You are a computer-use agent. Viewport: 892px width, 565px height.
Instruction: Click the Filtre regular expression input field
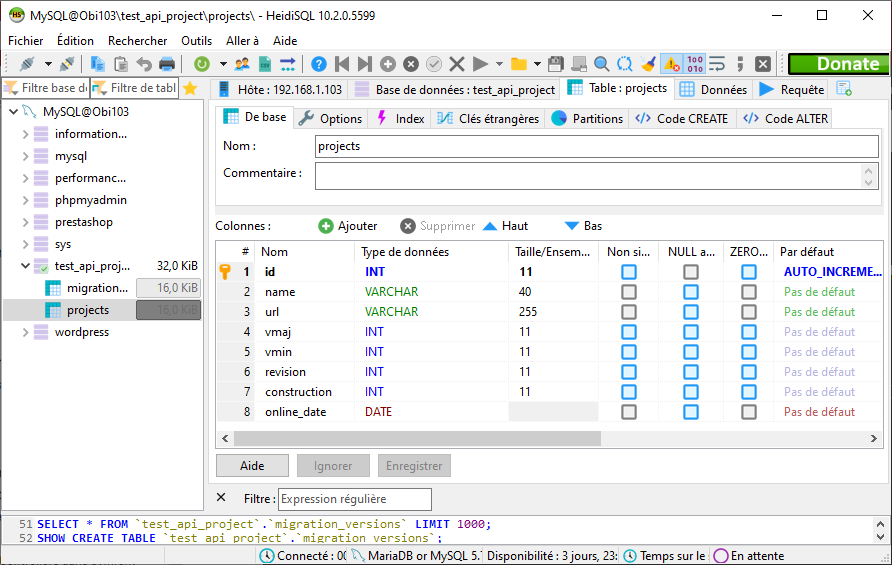pyautogui.click(x=354, y=499)
